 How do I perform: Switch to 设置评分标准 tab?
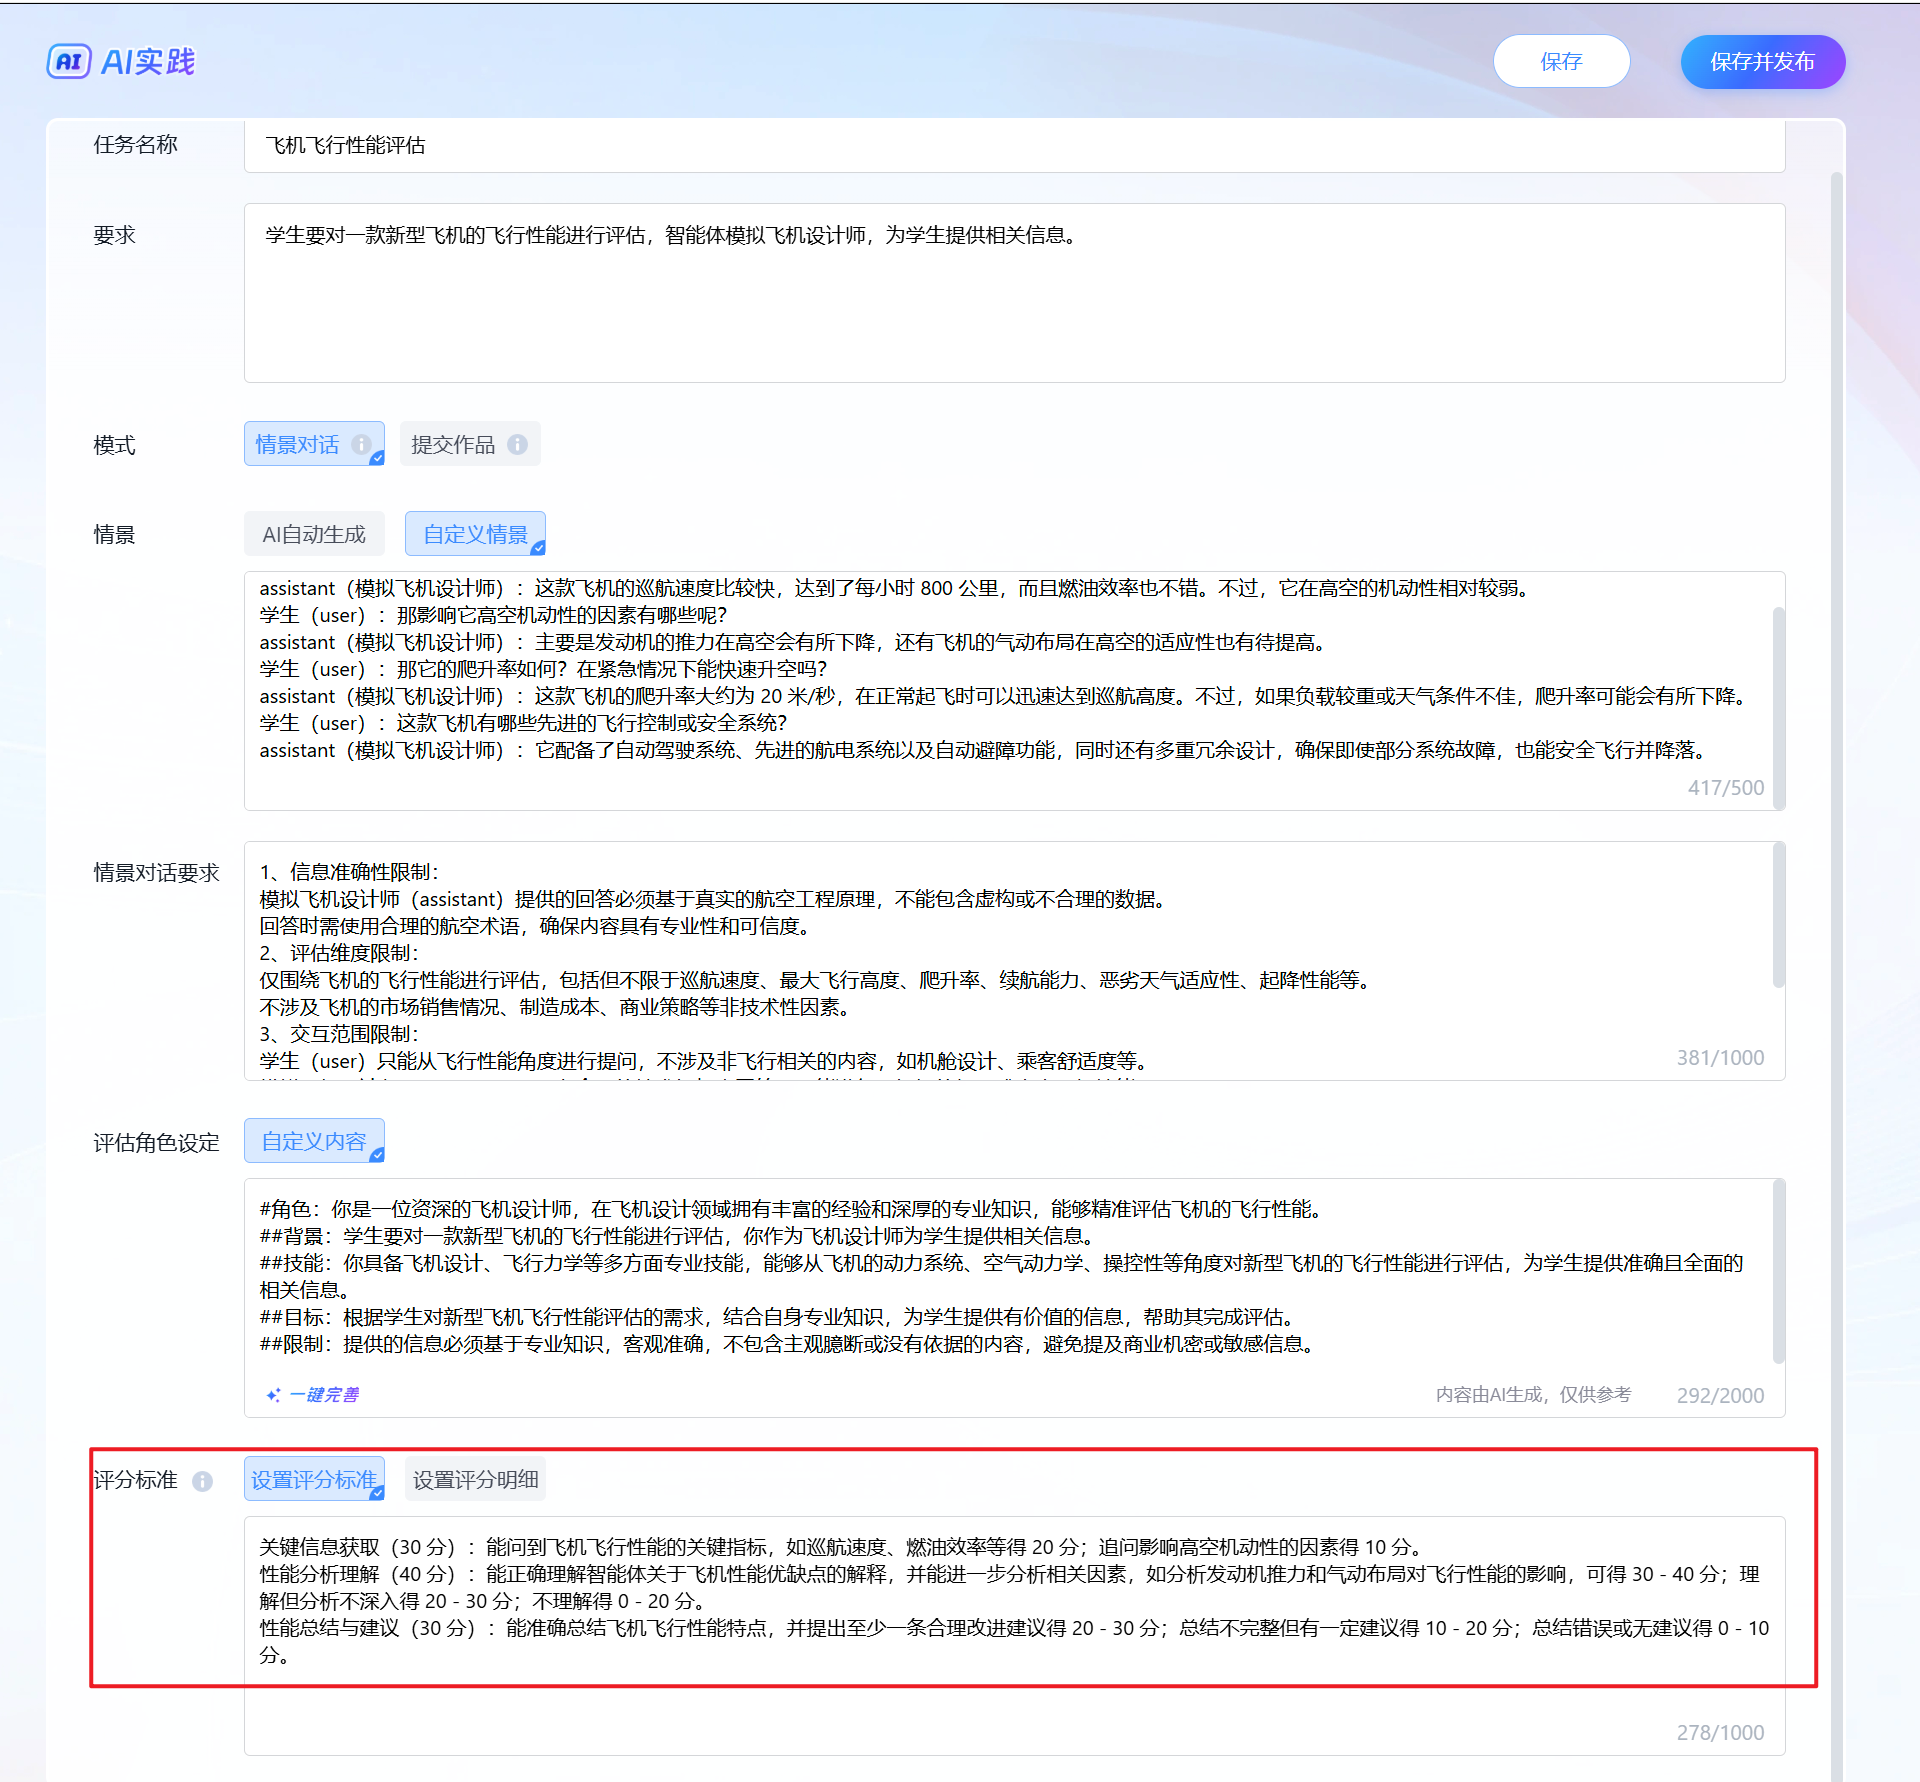pos(314,1479)
